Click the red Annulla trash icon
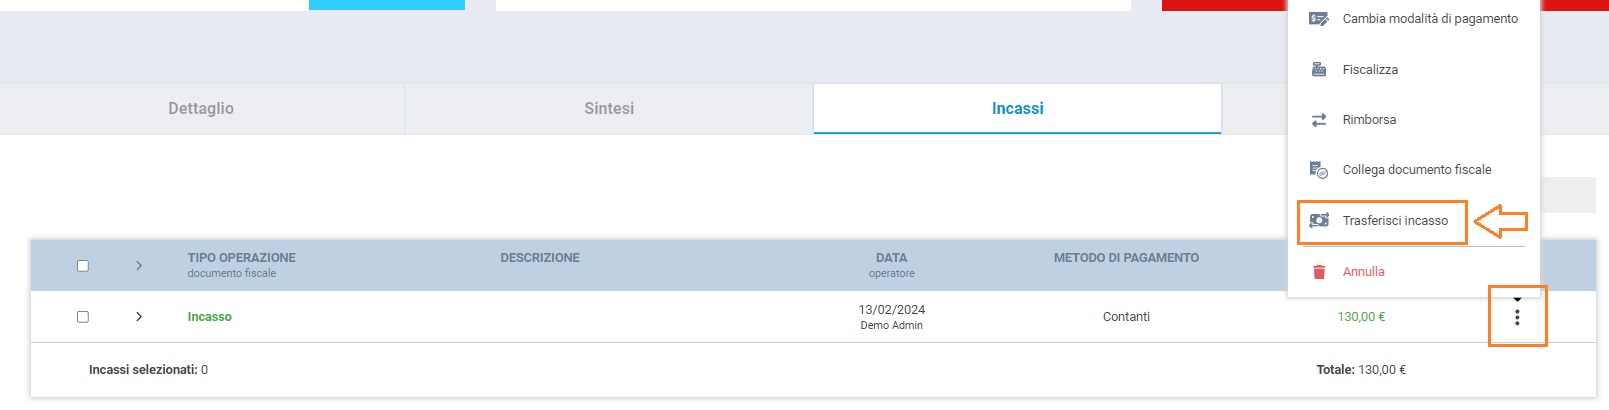Screen dimensions: 1609x410 pos(1319,272)
